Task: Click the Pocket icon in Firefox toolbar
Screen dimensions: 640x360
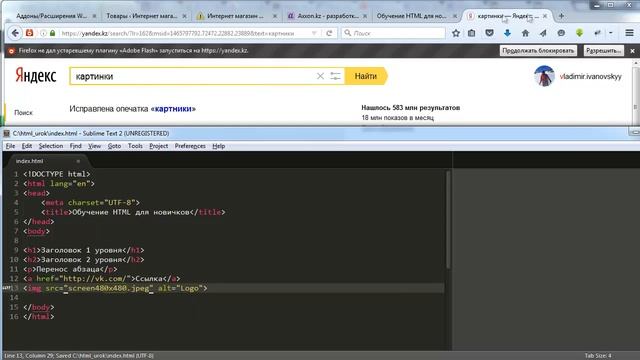Action: [489, 33]
